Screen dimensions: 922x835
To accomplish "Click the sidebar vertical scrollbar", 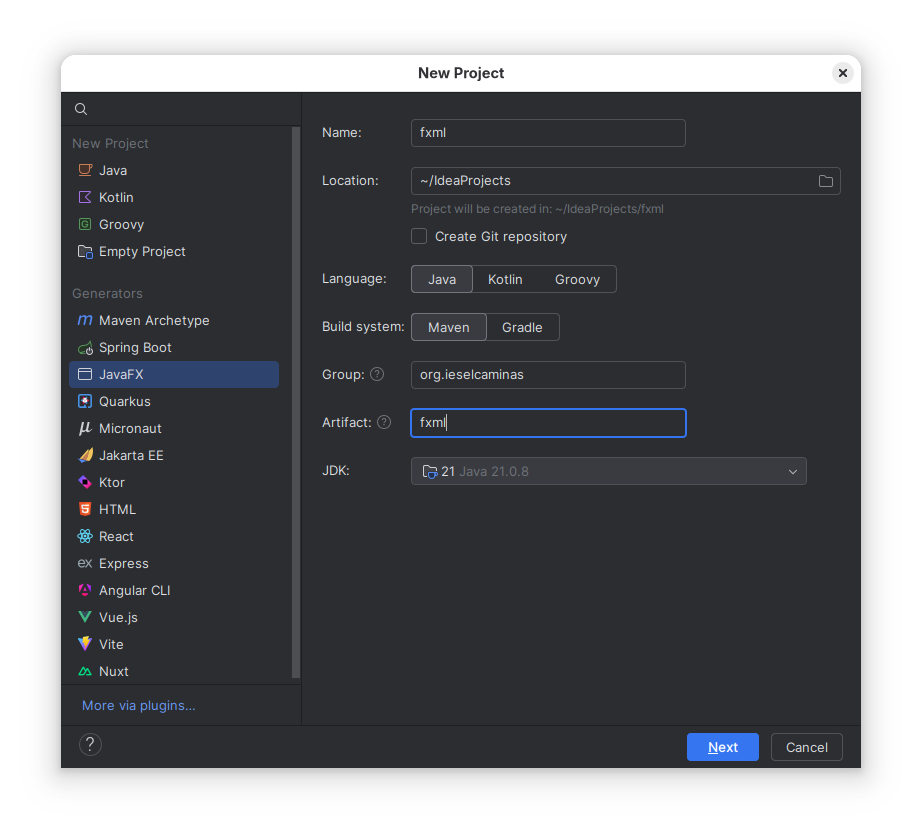I will (x=295, y=400).
